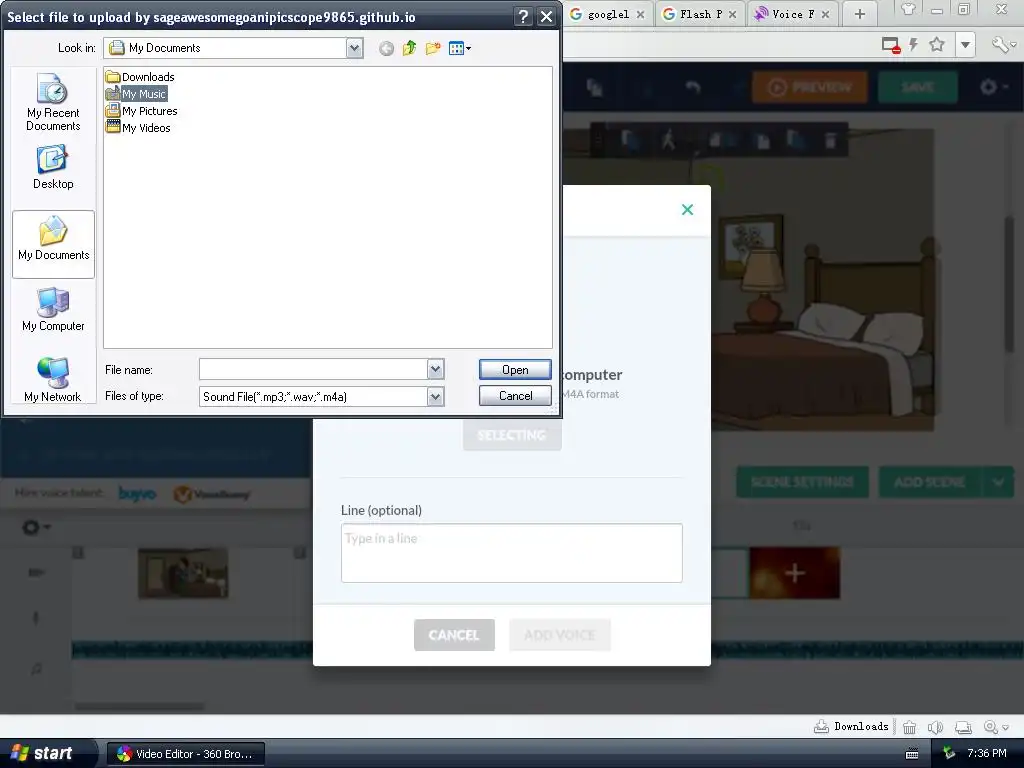The height and width of the screenshot is (768, 1024).
Task: Select the first scene thumbnail in timeline
Action: click(183, 573)
